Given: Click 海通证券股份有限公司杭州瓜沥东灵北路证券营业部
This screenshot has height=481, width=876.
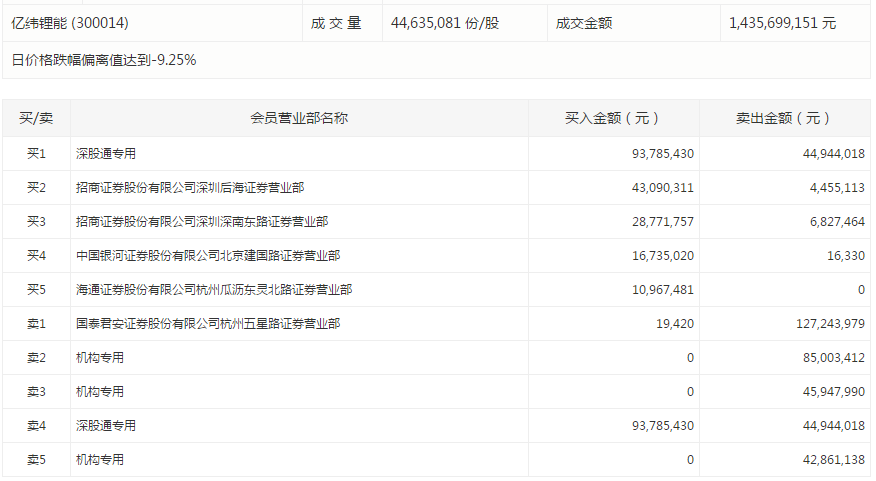Looking at the screenshot, I should pos(214,290).
